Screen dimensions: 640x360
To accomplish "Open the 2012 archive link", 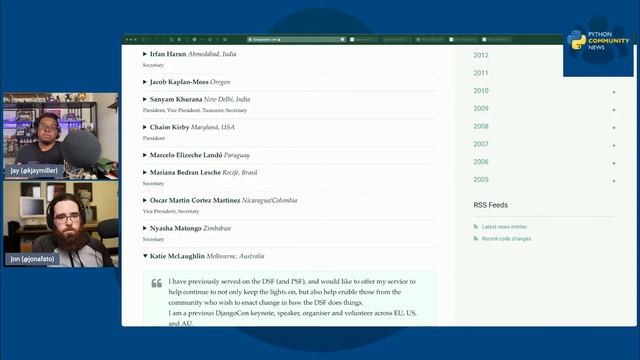I will pos(481,55).
